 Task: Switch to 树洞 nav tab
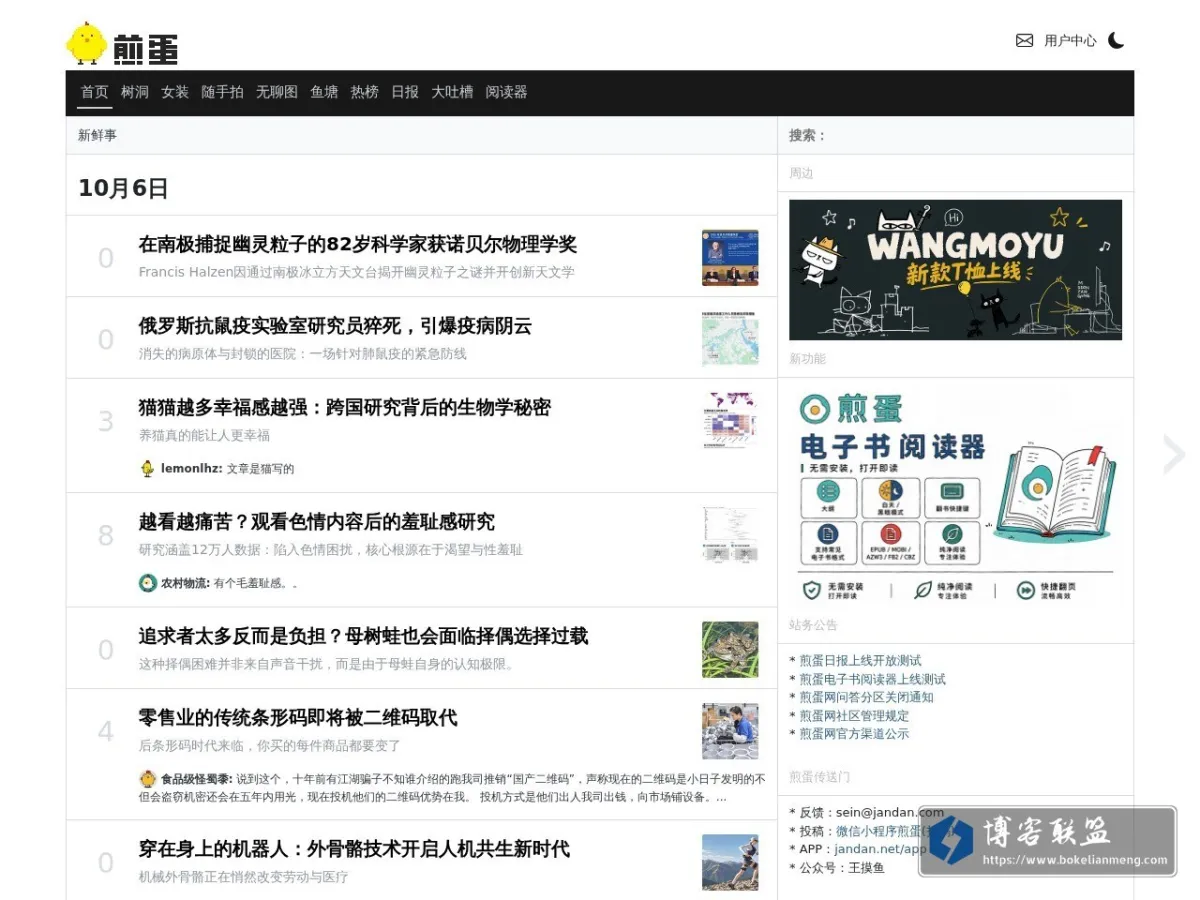[x=135, y=92]
